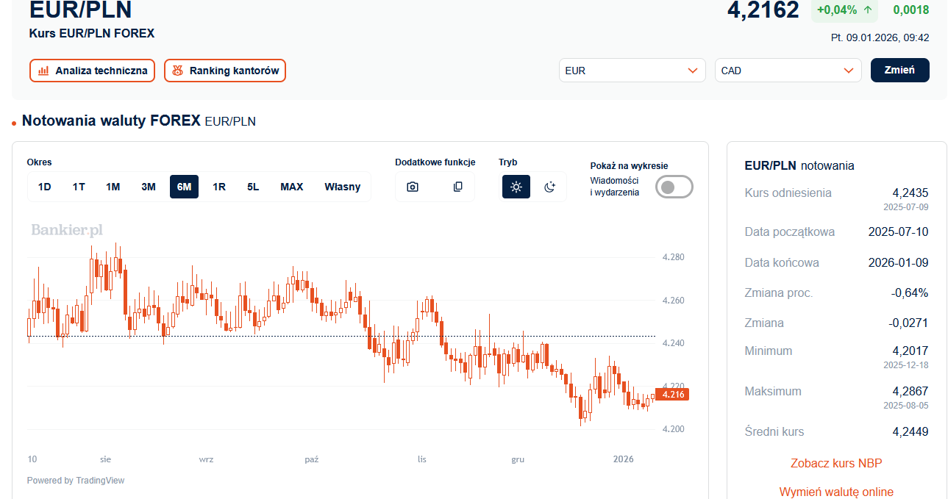Switch to dark mode moon icon
Viewport: 948px width, 499px height.
[550, 187]
